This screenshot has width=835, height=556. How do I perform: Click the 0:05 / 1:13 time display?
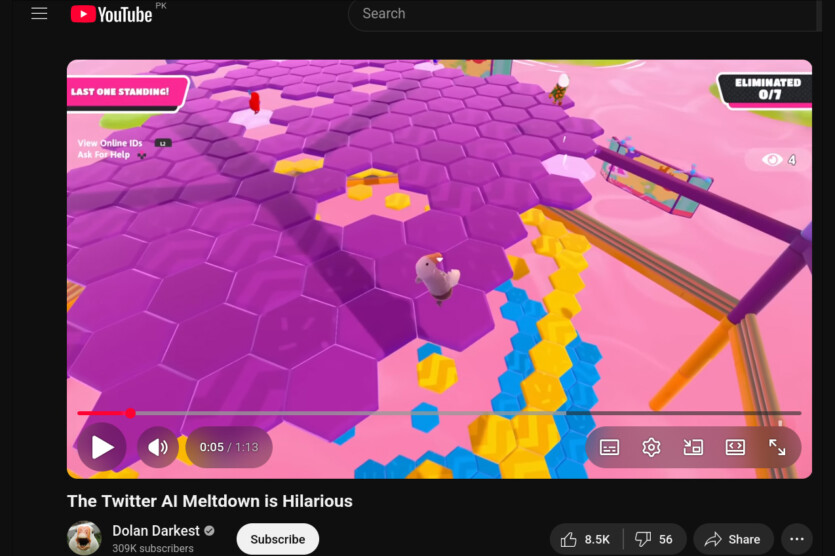(229, 447)
